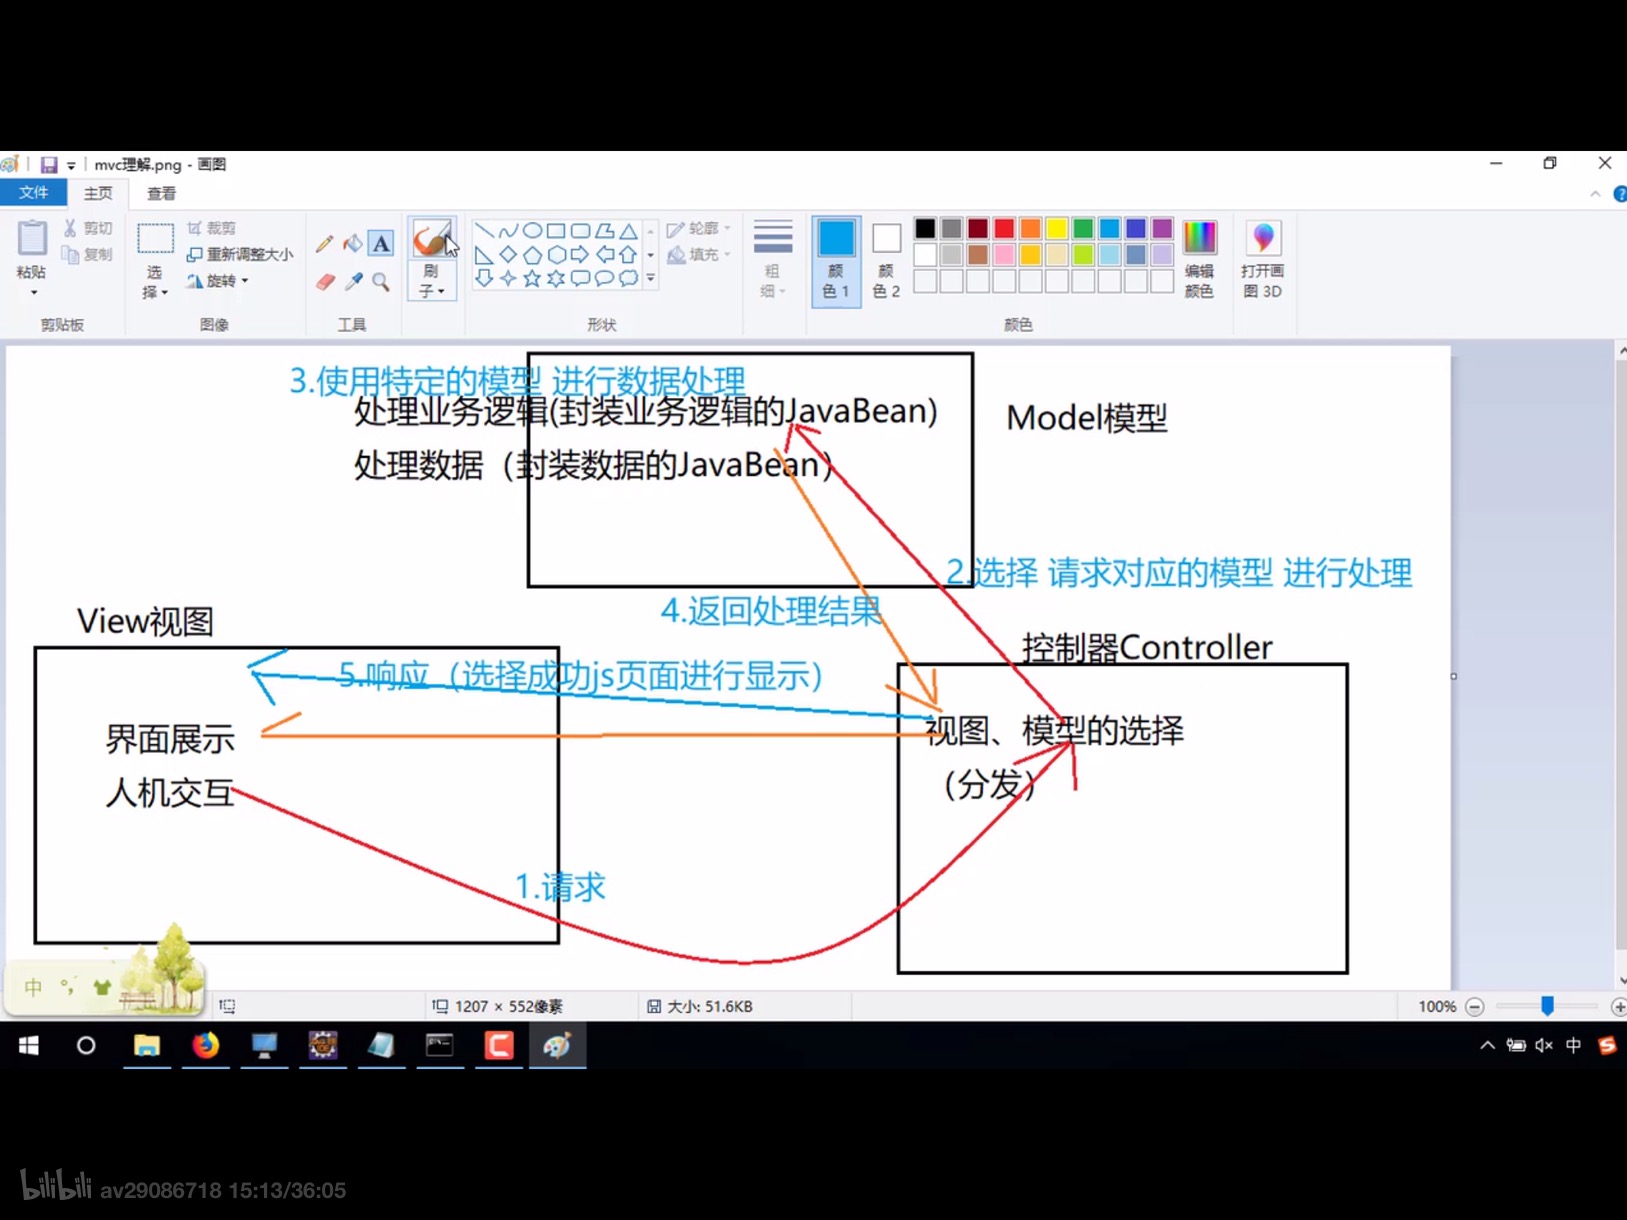Click the zoom out minus button
The image size is (1627, 1220).
click(x=1474, y=1007)
